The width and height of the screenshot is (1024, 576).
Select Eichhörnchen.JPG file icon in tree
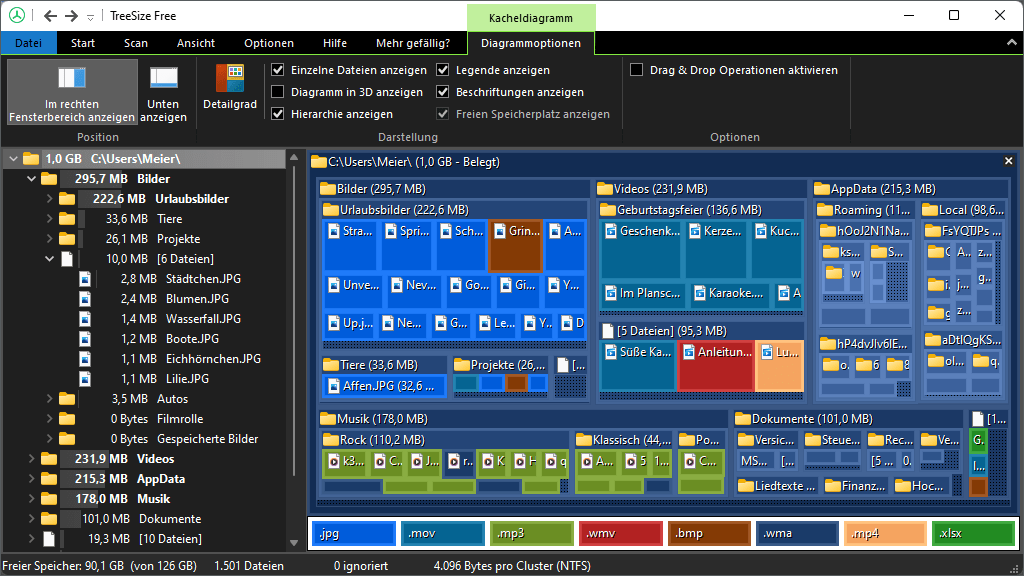(x=85, y=359)
